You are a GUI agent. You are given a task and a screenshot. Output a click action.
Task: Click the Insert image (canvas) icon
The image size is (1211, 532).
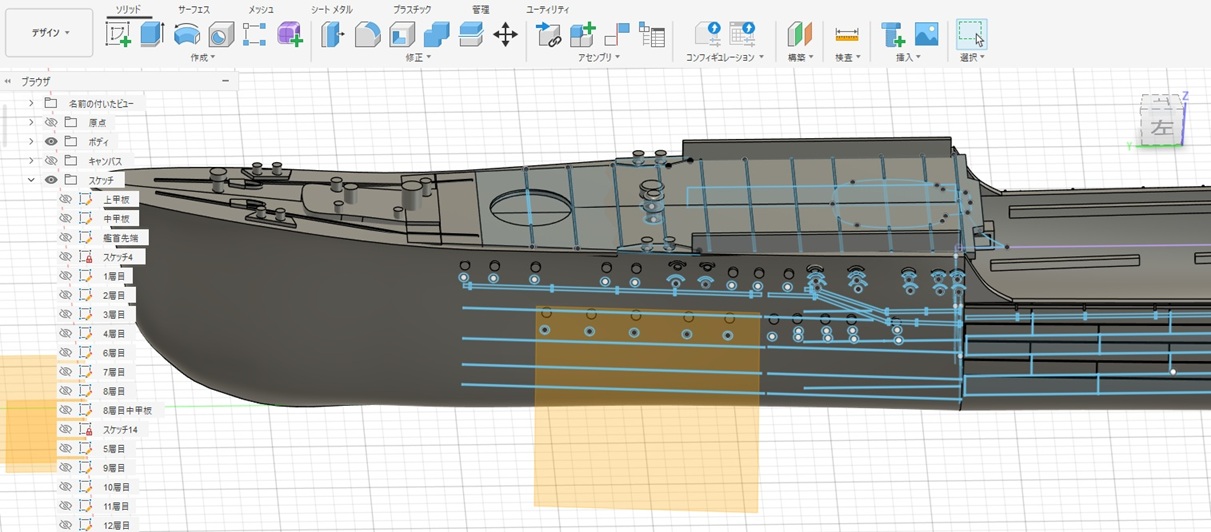(x=926, y=35)
